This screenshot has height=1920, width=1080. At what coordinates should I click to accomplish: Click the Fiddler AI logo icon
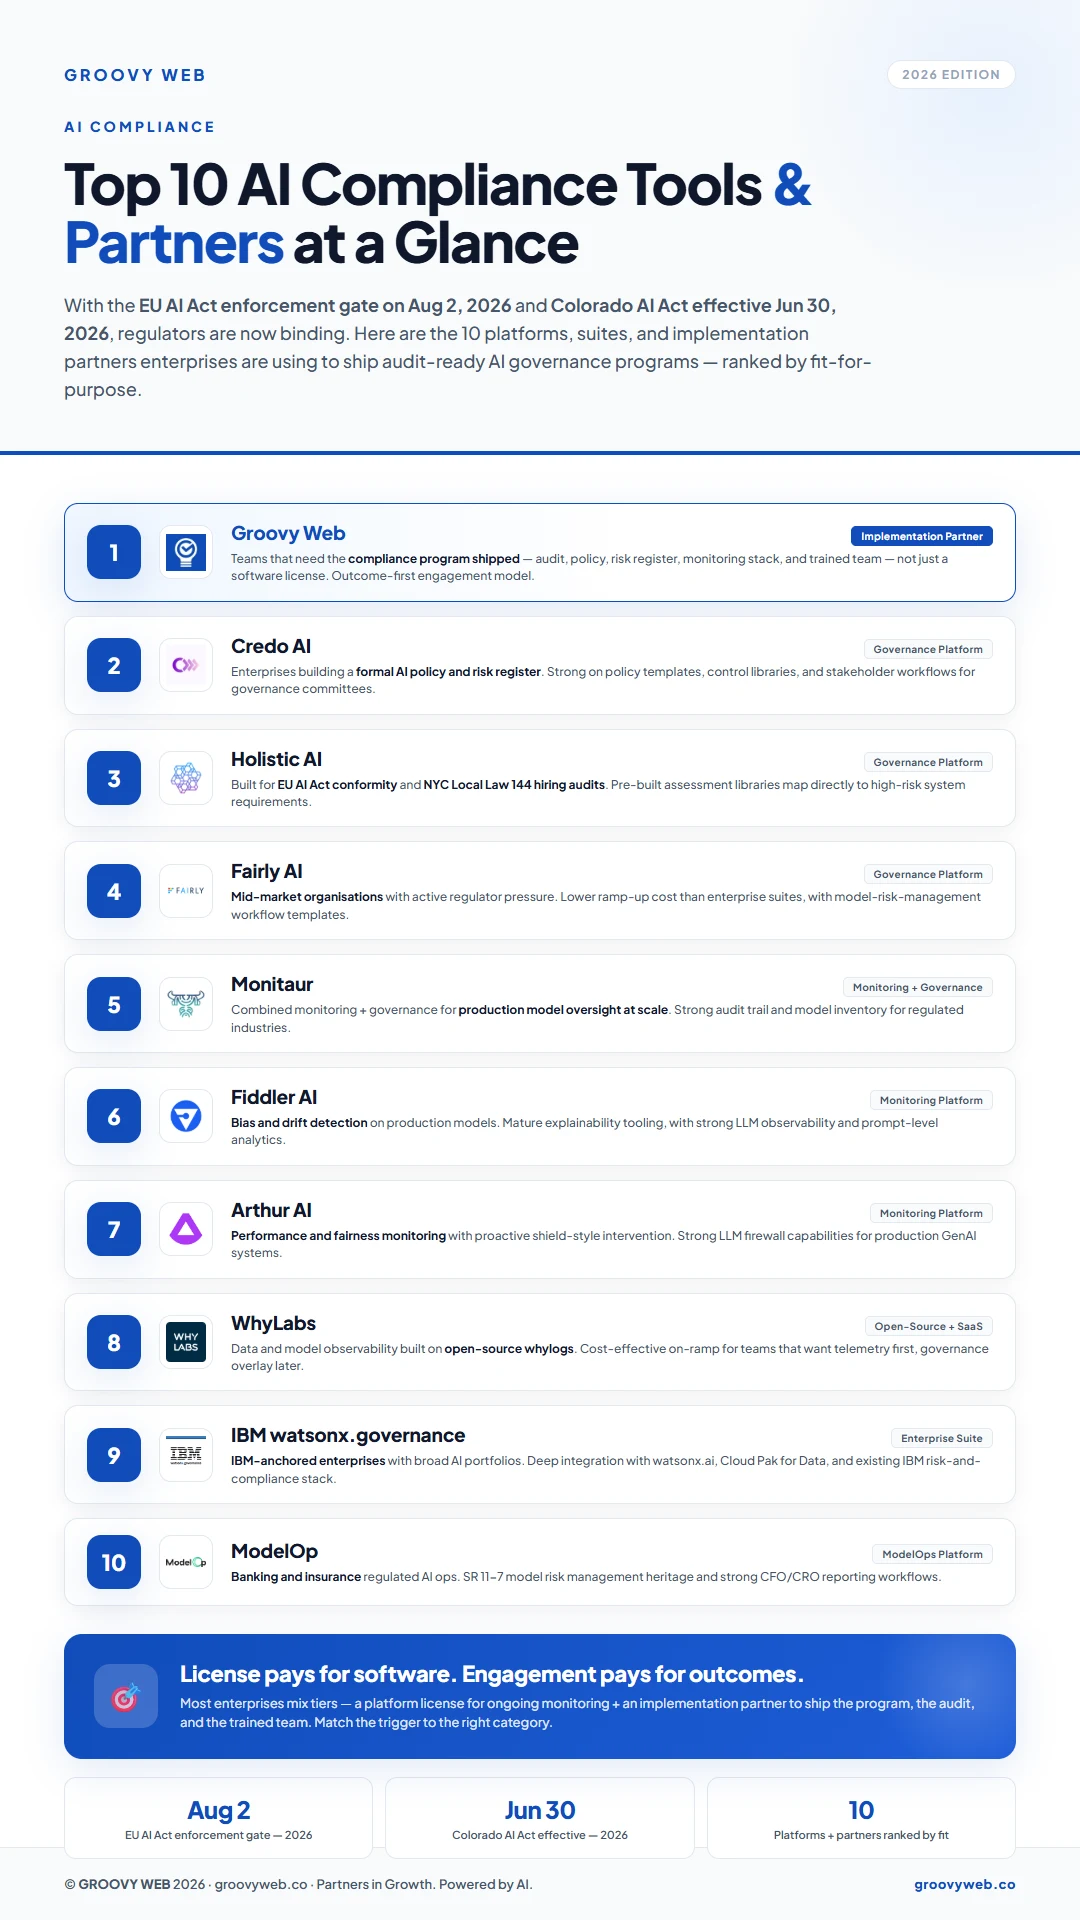click(186, 1116)
